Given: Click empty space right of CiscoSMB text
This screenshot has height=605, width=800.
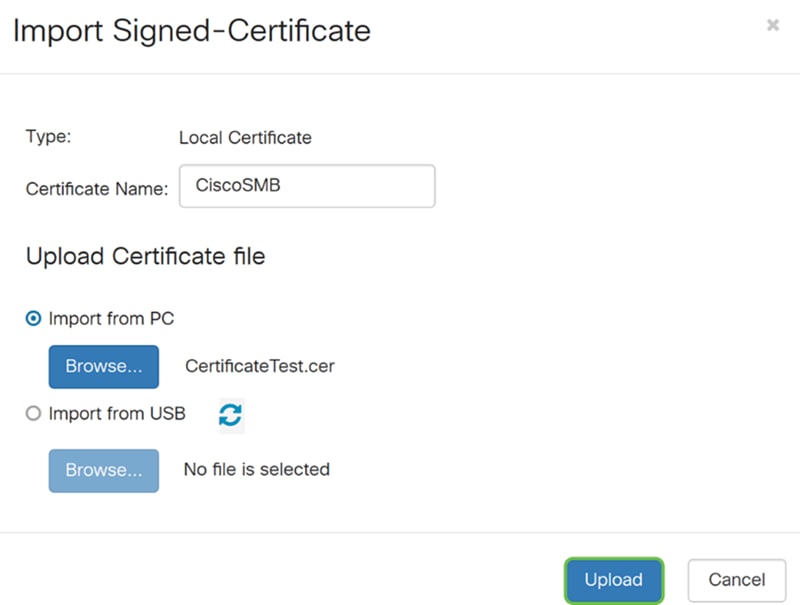Looking at the screenshot, I should pos(357,186).
